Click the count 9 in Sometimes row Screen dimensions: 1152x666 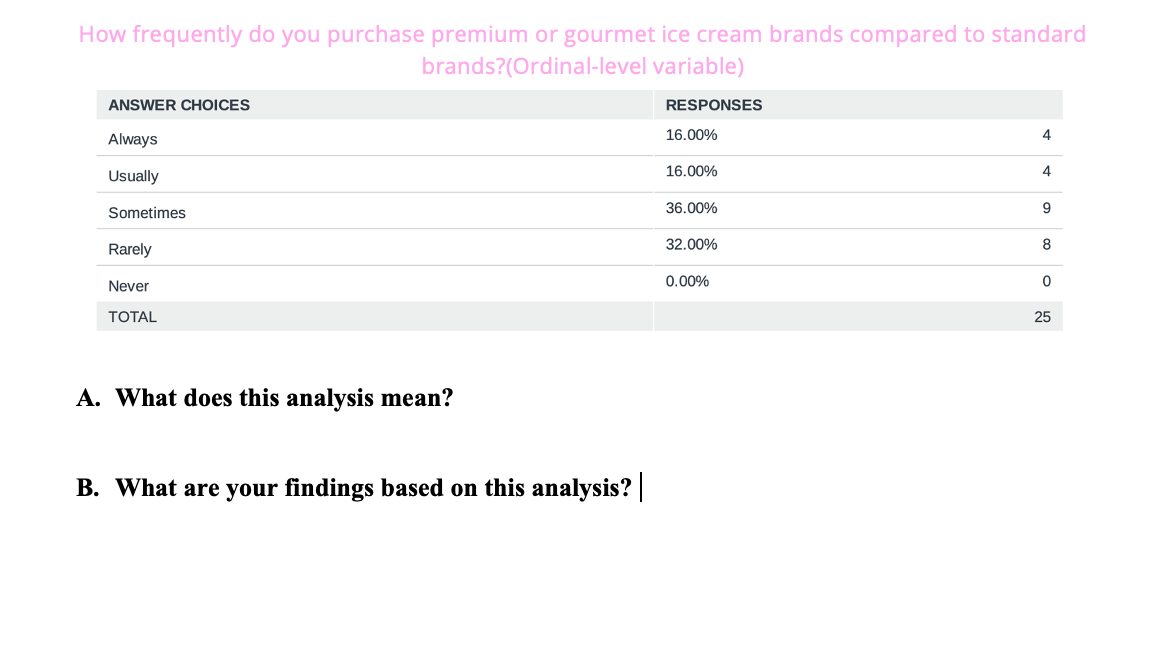tap(1046, 208)
